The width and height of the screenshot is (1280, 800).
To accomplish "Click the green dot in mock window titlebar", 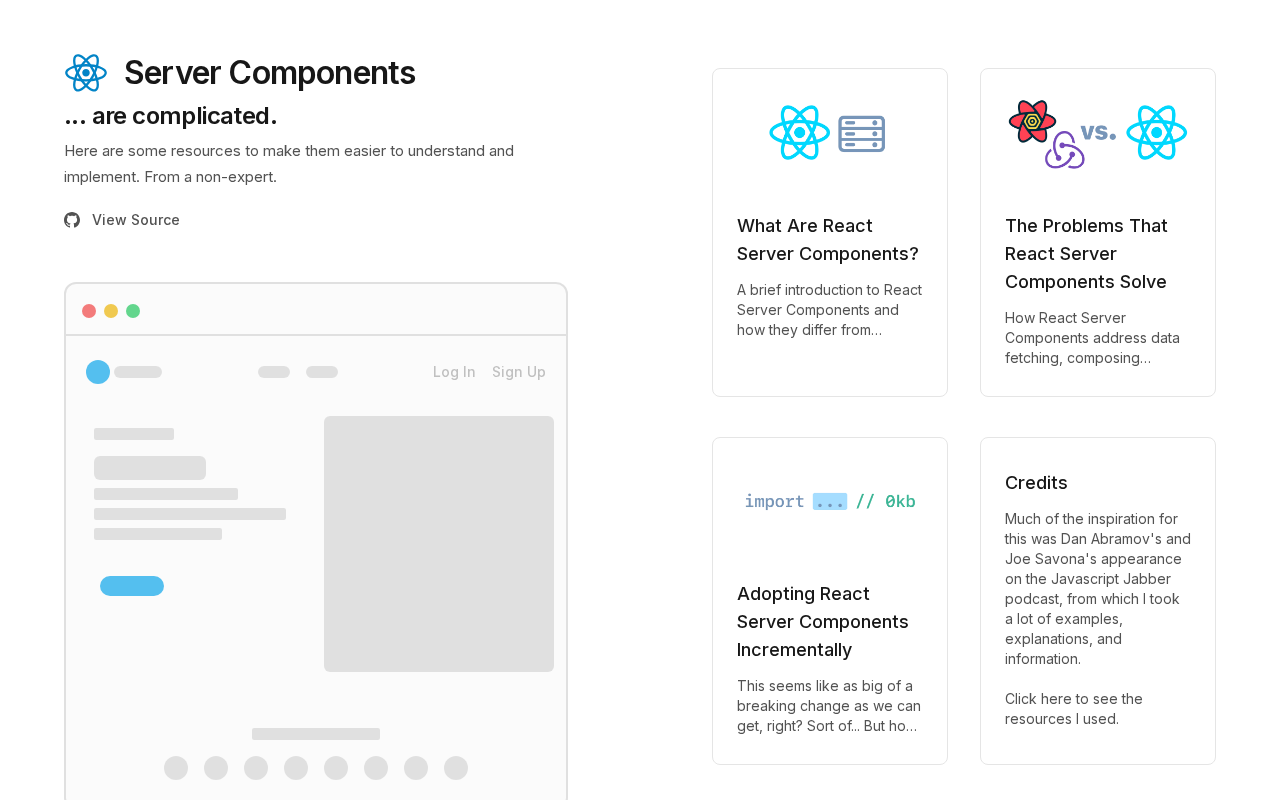I will tap(133, 311).
